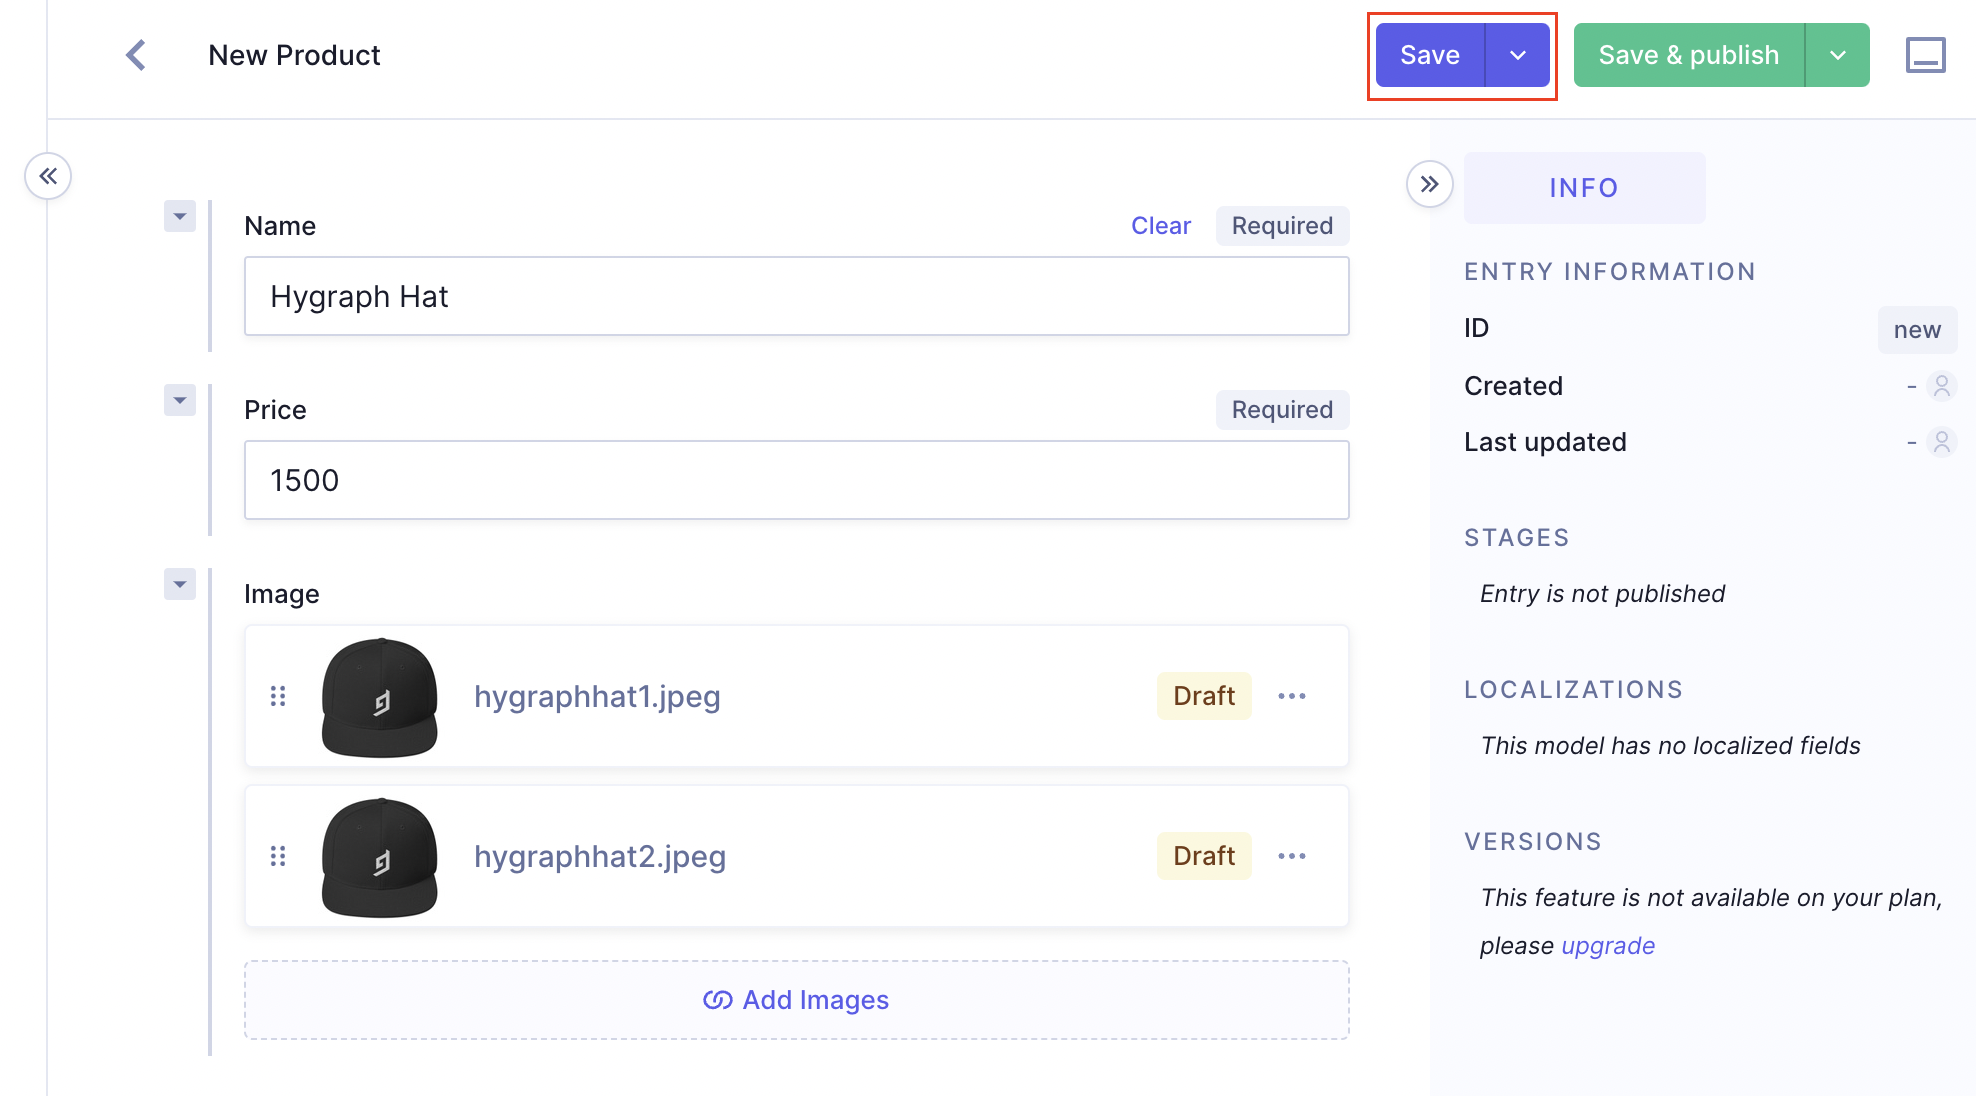Click hygraphhat1.jpeg hat thumbnail
This screenshot has width=1976, height=1096.
380,696
